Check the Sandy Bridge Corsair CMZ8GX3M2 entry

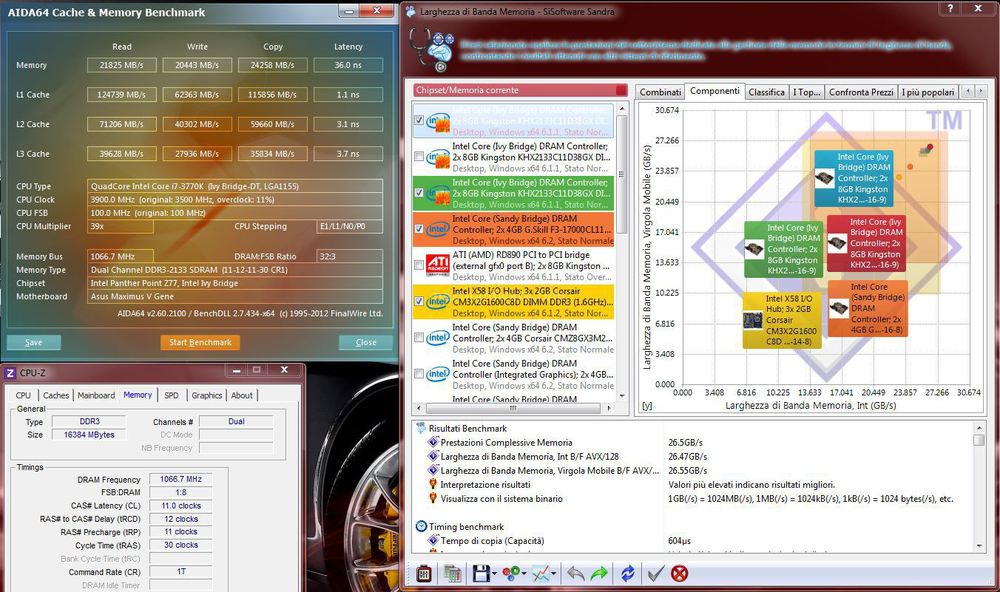pyautogui.click(x=419, y=337)
